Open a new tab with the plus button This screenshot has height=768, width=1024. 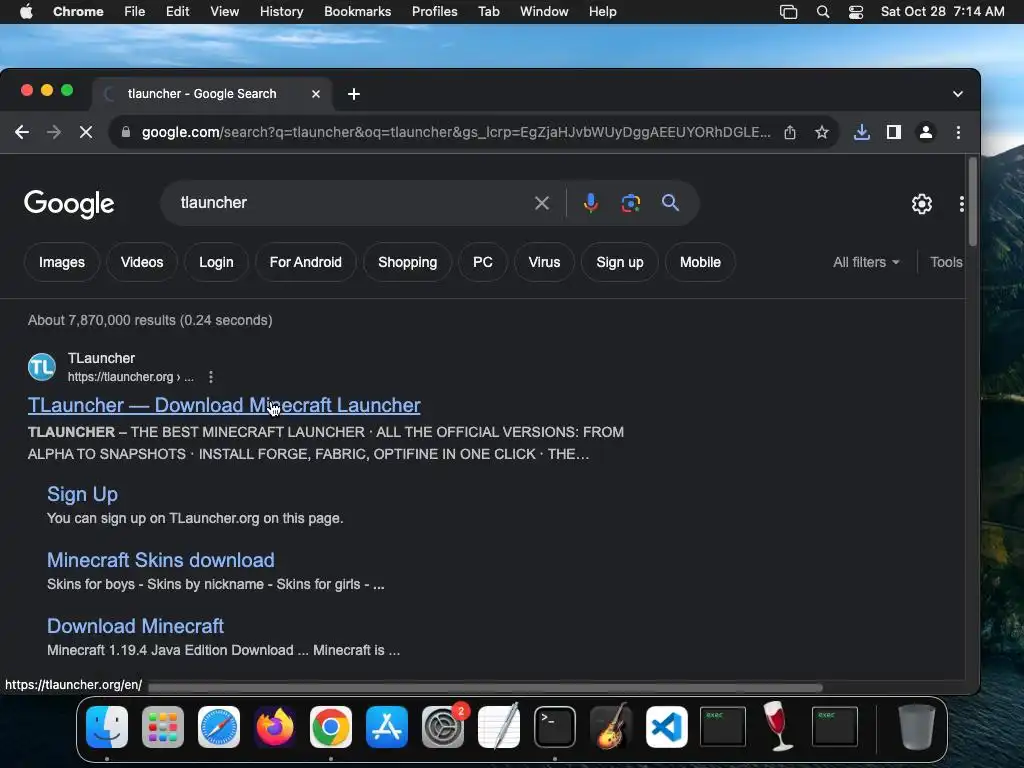coord(354,94)
